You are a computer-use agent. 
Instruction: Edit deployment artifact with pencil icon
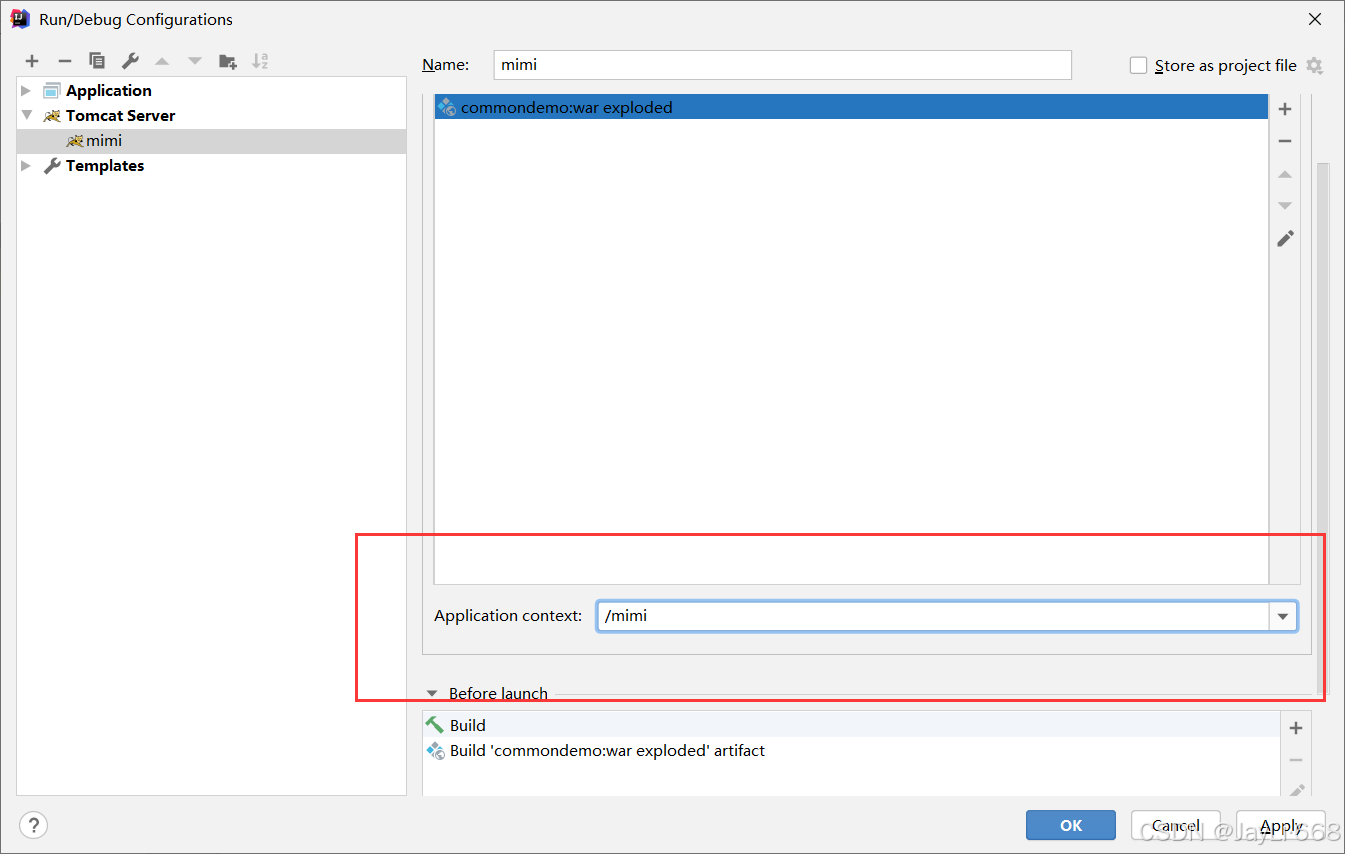tap(1286, 238)
